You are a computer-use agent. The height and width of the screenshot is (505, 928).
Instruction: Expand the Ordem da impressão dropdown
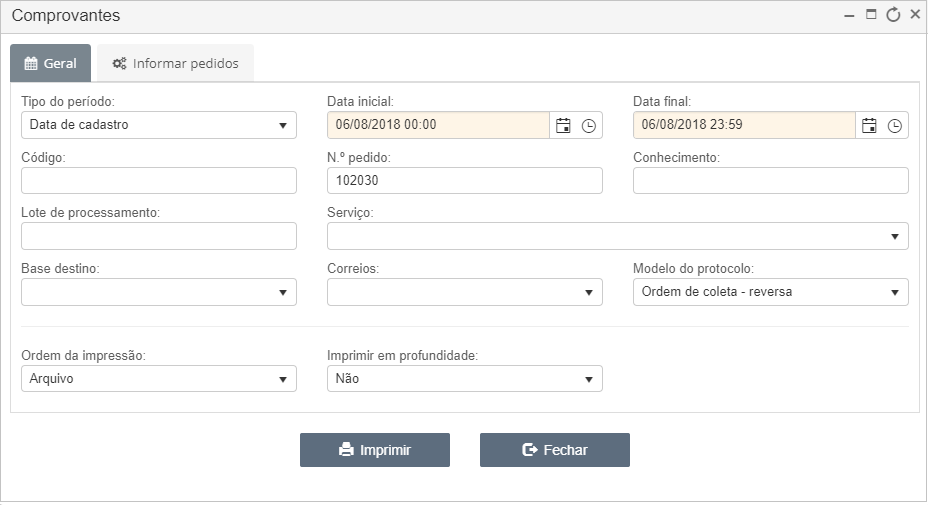[x=159, y=378]
